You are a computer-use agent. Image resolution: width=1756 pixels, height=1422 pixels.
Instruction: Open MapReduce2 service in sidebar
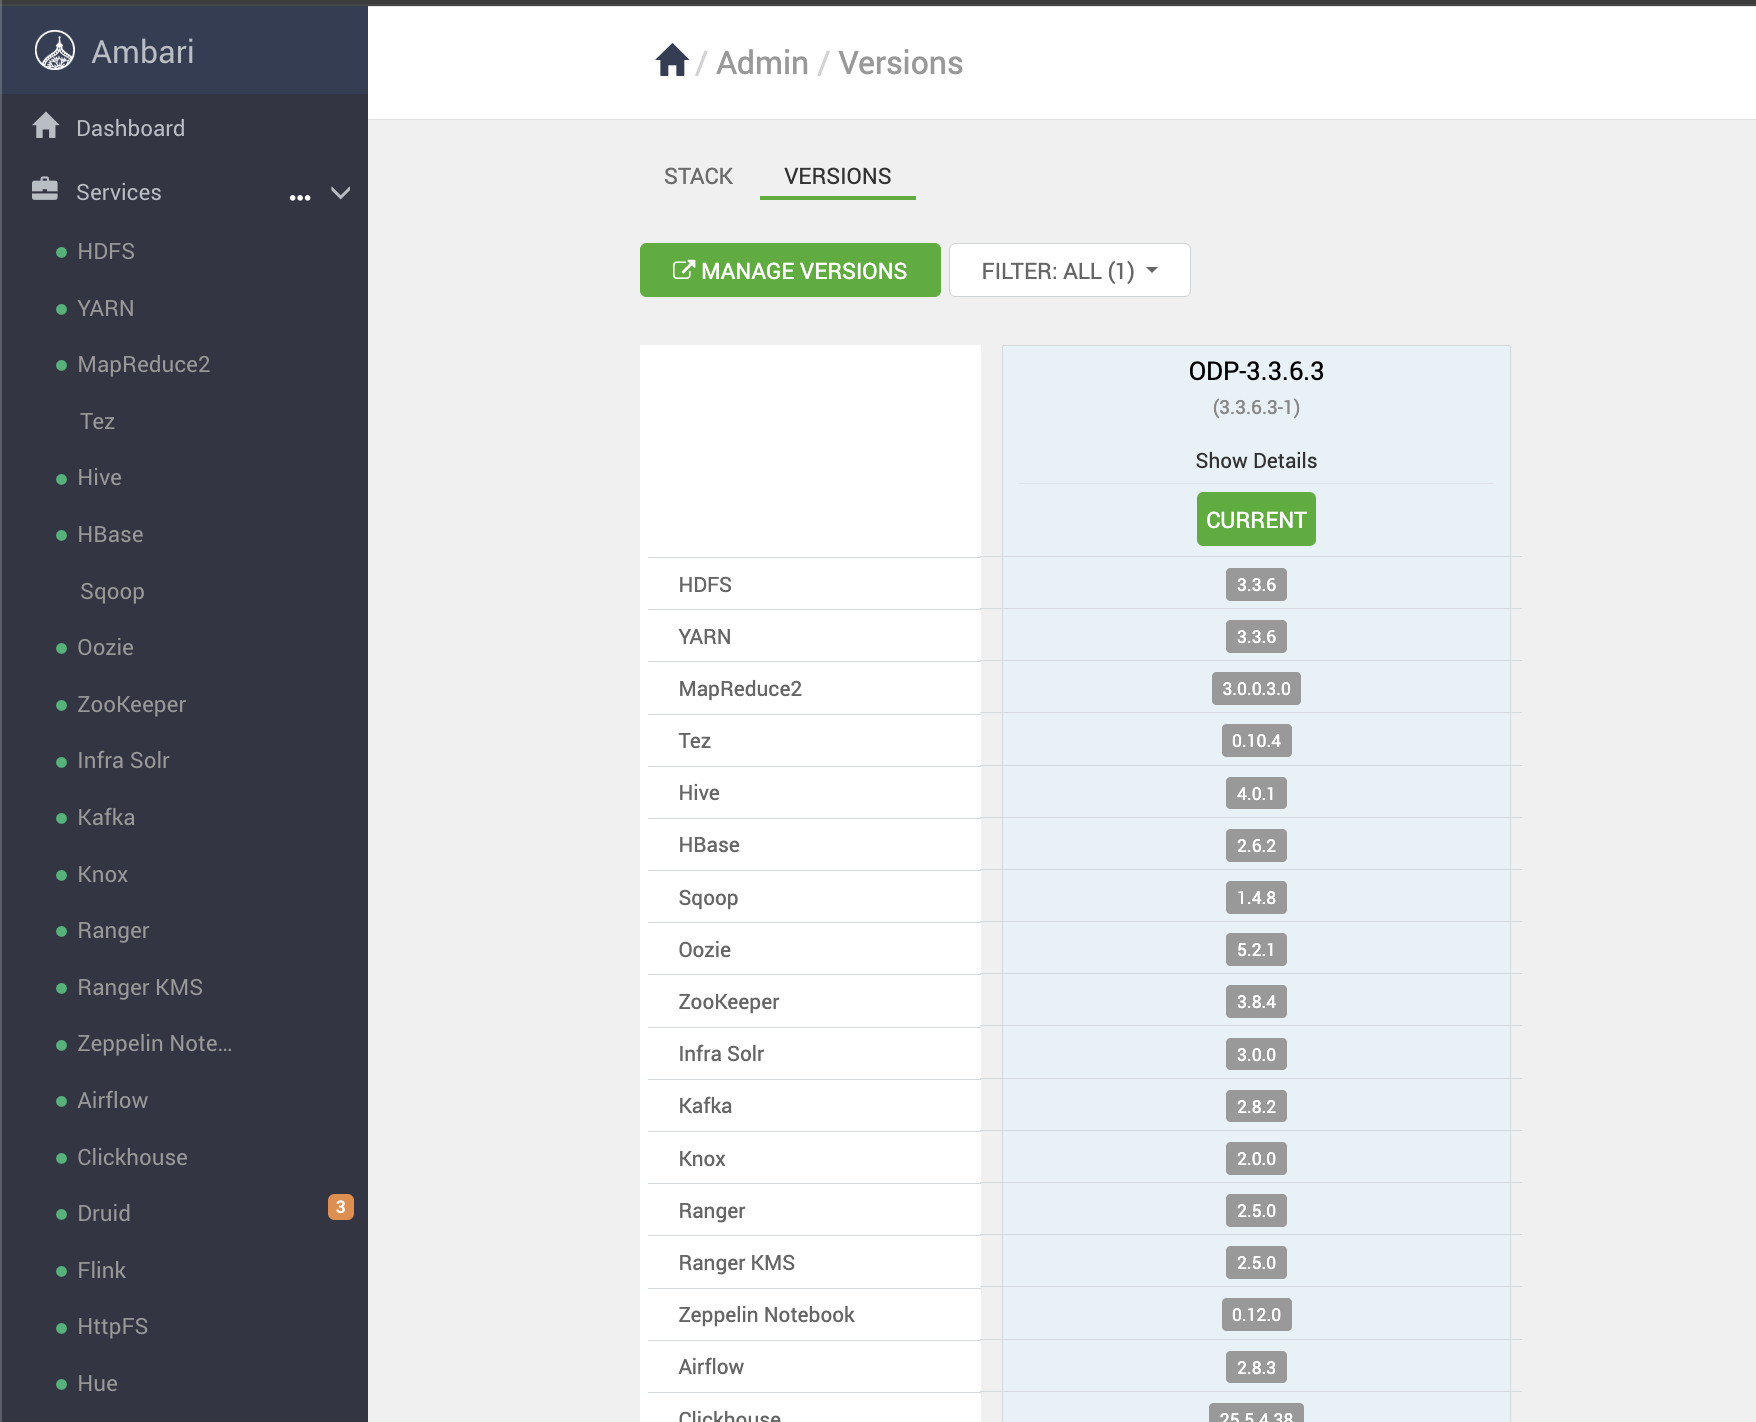click(144, 364)
